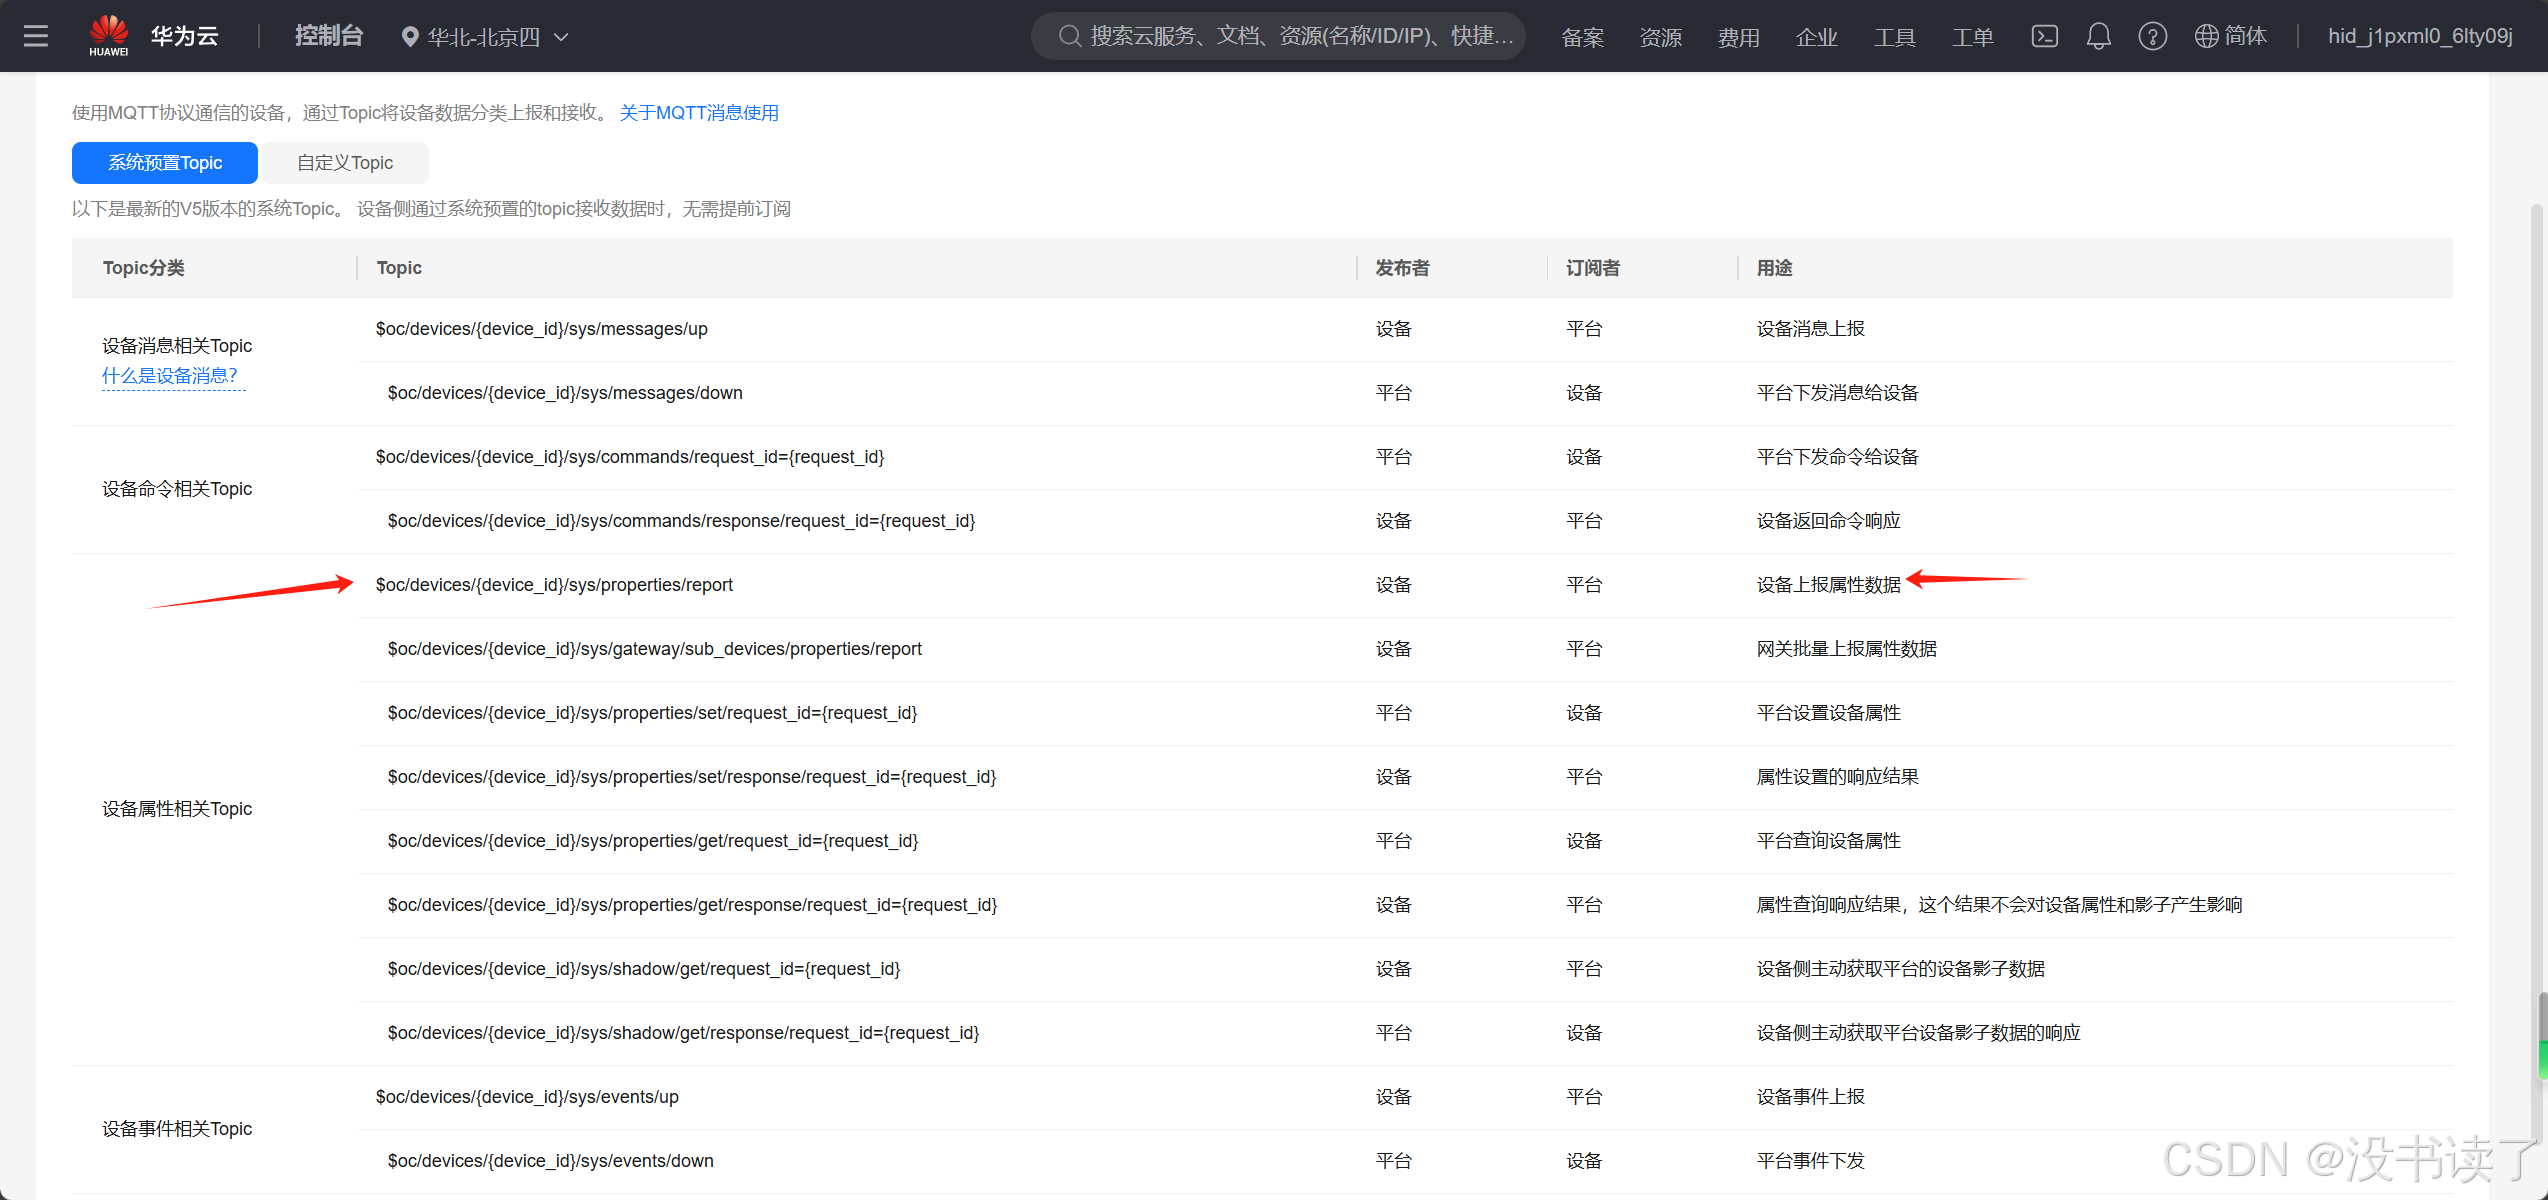
Task: Switch to the 自定义Topic tab
Action: [345, 163]
